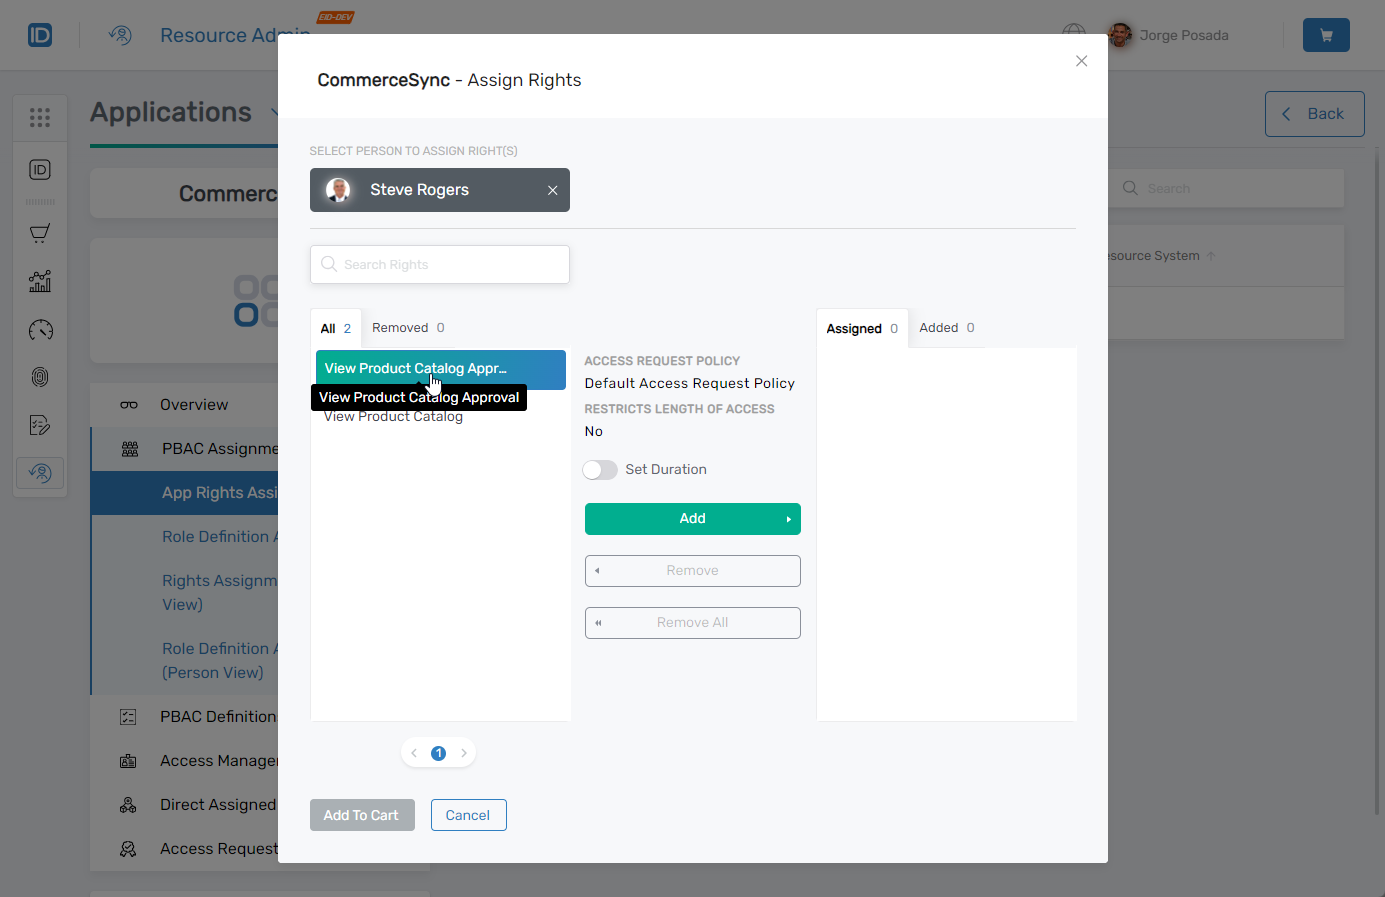Remove Steve Rogers from selected person

coord(552,190)
